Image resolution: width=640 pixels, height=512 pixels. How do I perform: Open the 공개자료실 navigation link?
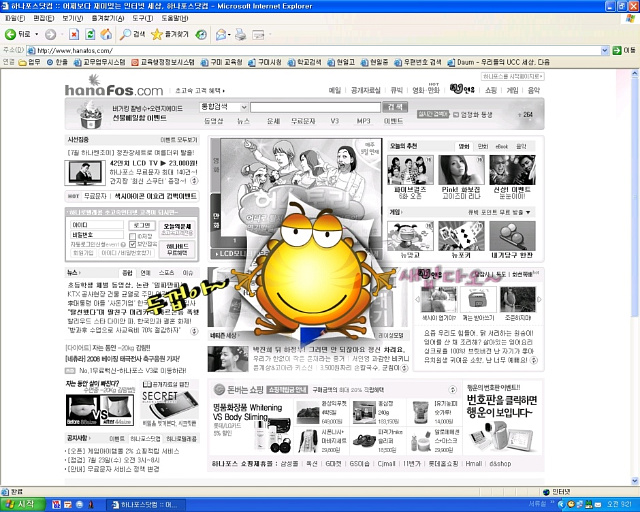366,90
